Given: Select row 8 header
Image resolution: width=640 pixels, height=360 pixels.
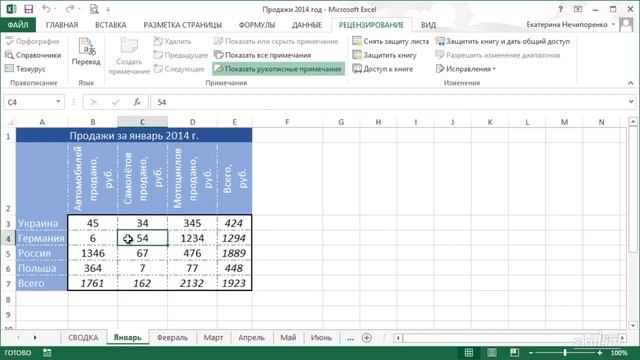Looking at the screenshot, I should pos(8,300).
